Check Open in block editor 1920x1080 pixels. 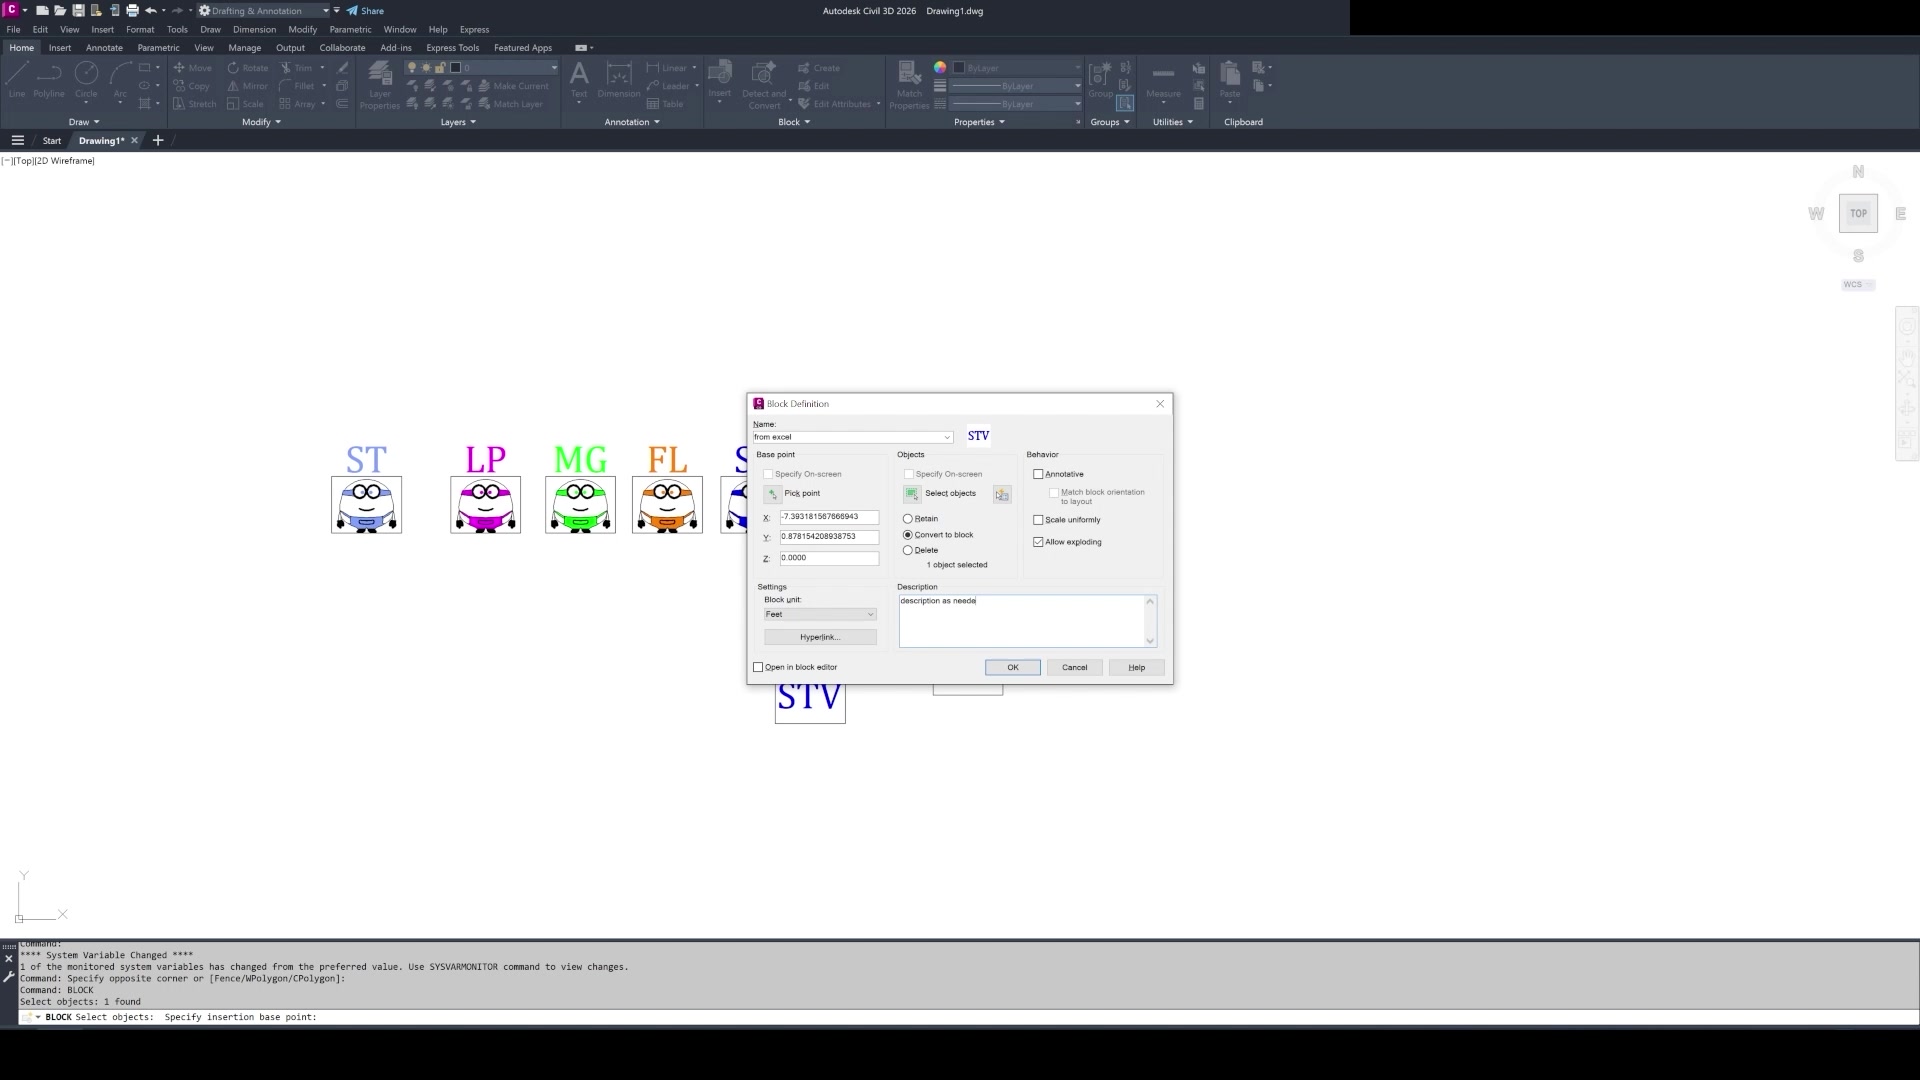point(758,667)
